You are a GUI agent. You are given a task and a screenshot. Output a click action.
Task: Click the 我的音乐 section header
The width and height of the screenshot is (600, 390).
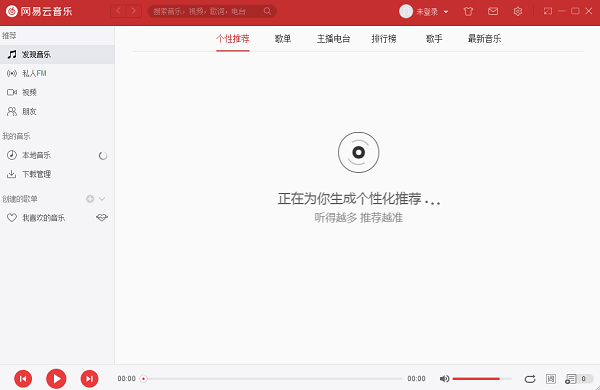pyautogui.click(x=16, y=136)
